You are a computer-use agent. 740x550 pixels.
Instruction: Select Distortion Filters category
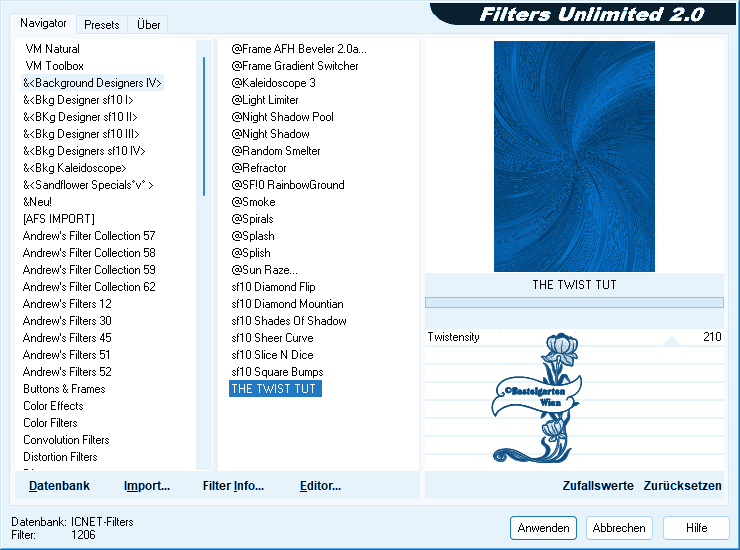pos(60,457)
